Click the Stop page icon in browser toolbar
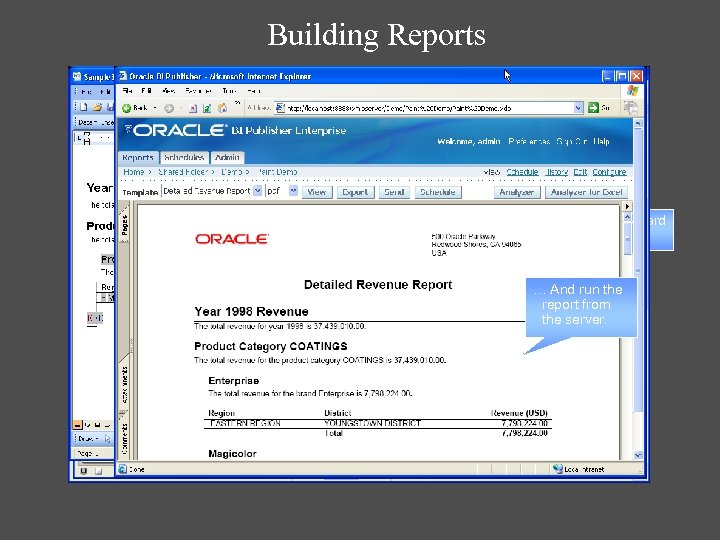 click(193, 108)
